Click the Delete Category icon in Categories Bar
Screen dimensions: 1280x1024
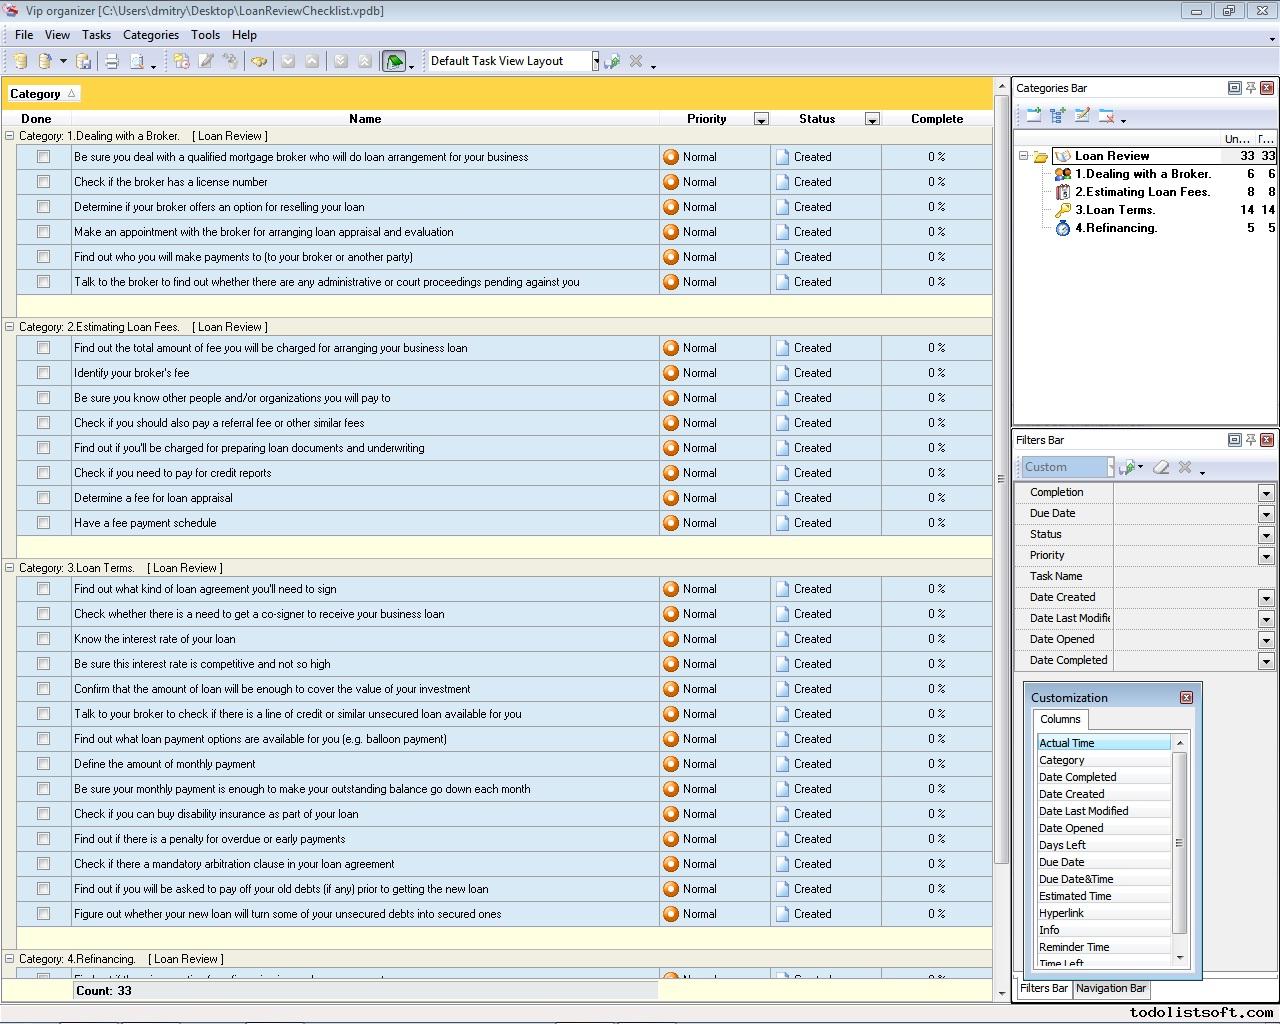1106,117
